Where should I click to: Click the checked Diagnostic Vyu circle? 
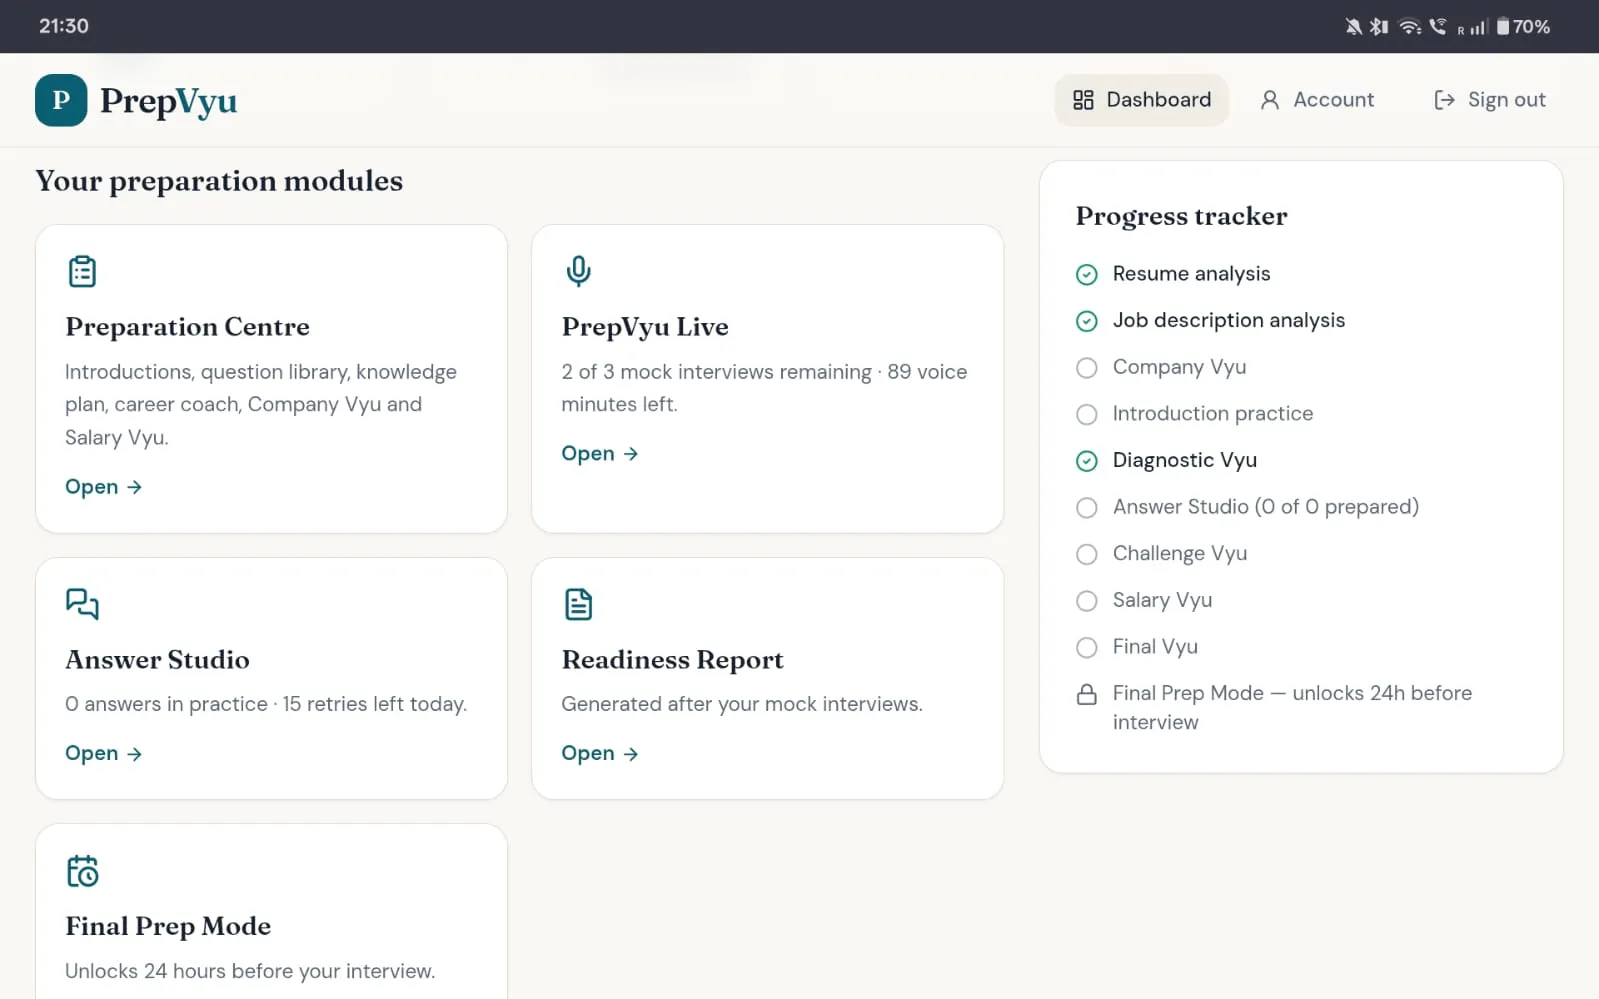[1086, 461]
